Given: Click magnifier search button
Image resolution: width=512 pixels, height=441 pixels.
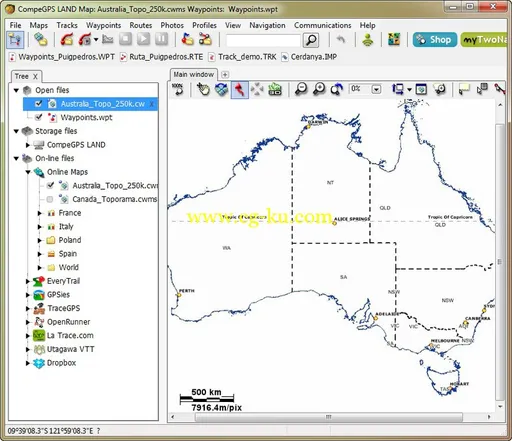Looking at the screenshot, I should tap(311, 40).
